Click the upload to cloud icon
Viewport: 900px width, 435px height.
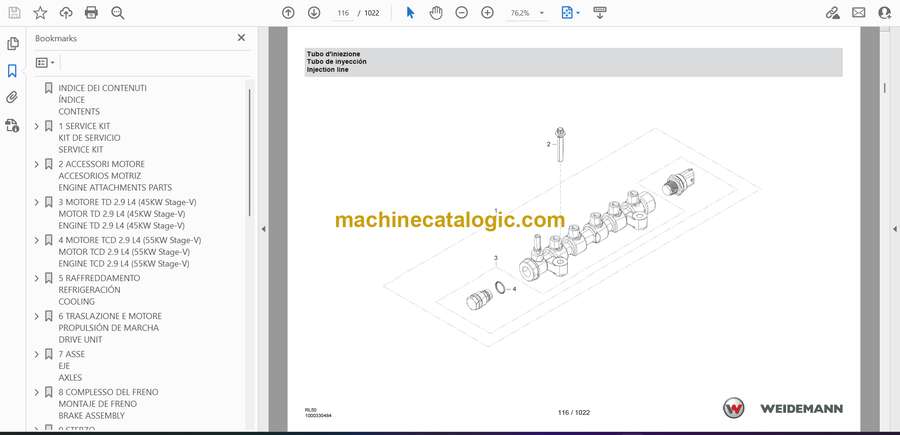tap(66, 13)
